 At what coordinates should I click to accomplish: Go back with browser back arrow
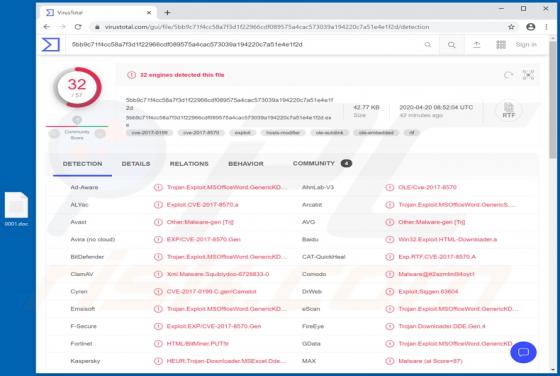(47, 27)
